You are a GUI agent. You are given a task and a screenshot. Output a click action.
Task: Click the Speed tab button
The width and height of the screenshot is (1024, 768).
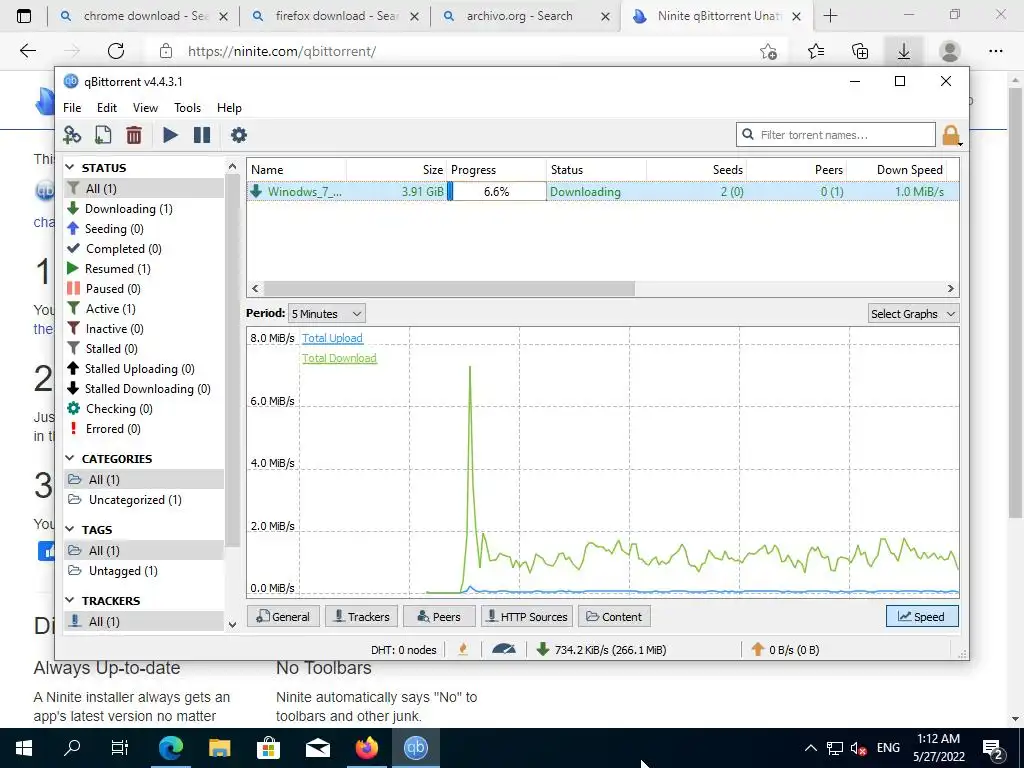pyautogui.click(x=922, y=616)
